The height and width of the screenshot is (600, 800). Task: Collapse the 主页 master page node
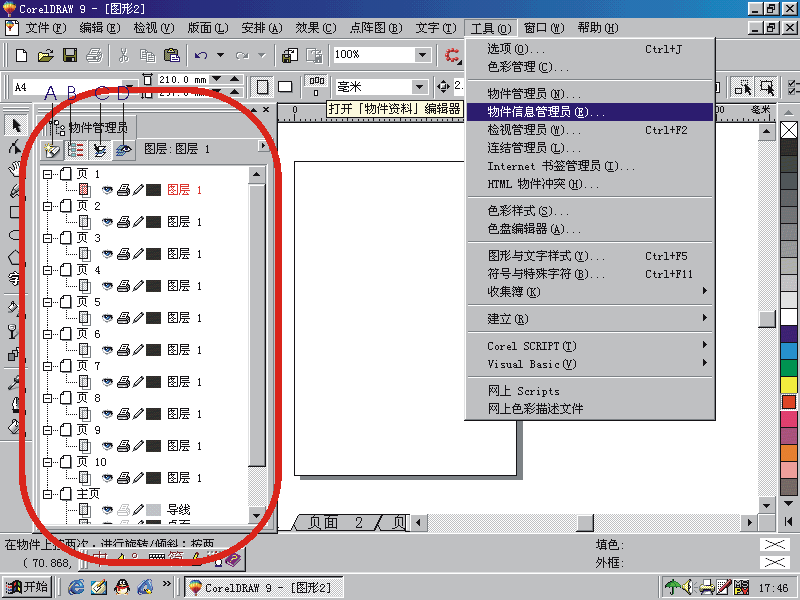[47, 494]
